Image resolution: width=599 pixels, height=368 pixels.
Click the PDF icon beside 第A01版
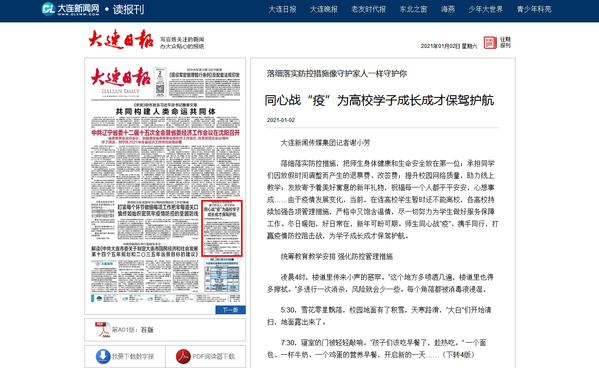pos(102,330)
